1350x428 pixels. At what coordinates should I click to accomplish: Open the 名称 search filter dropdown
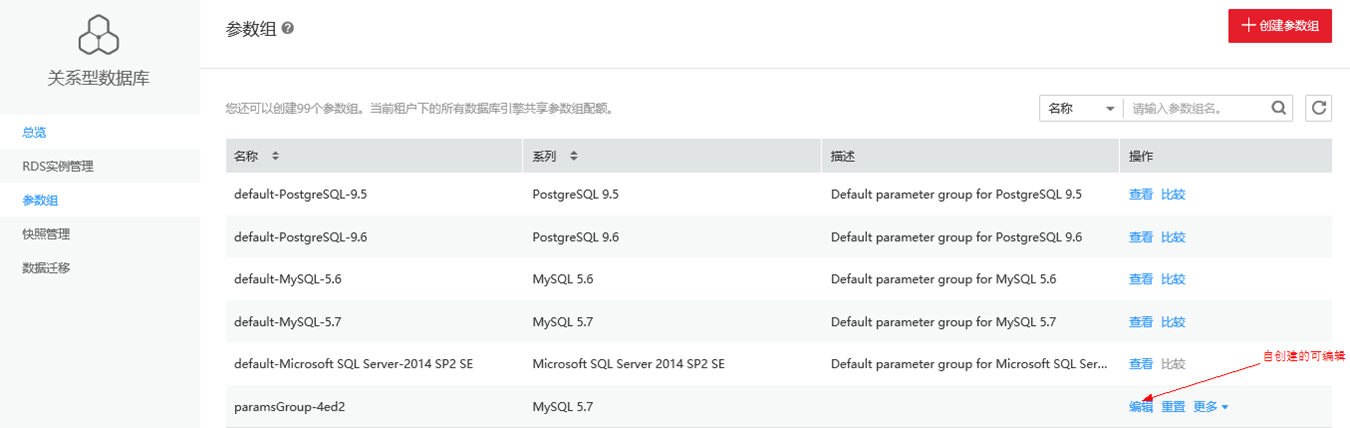click(x=1081, y=108)
